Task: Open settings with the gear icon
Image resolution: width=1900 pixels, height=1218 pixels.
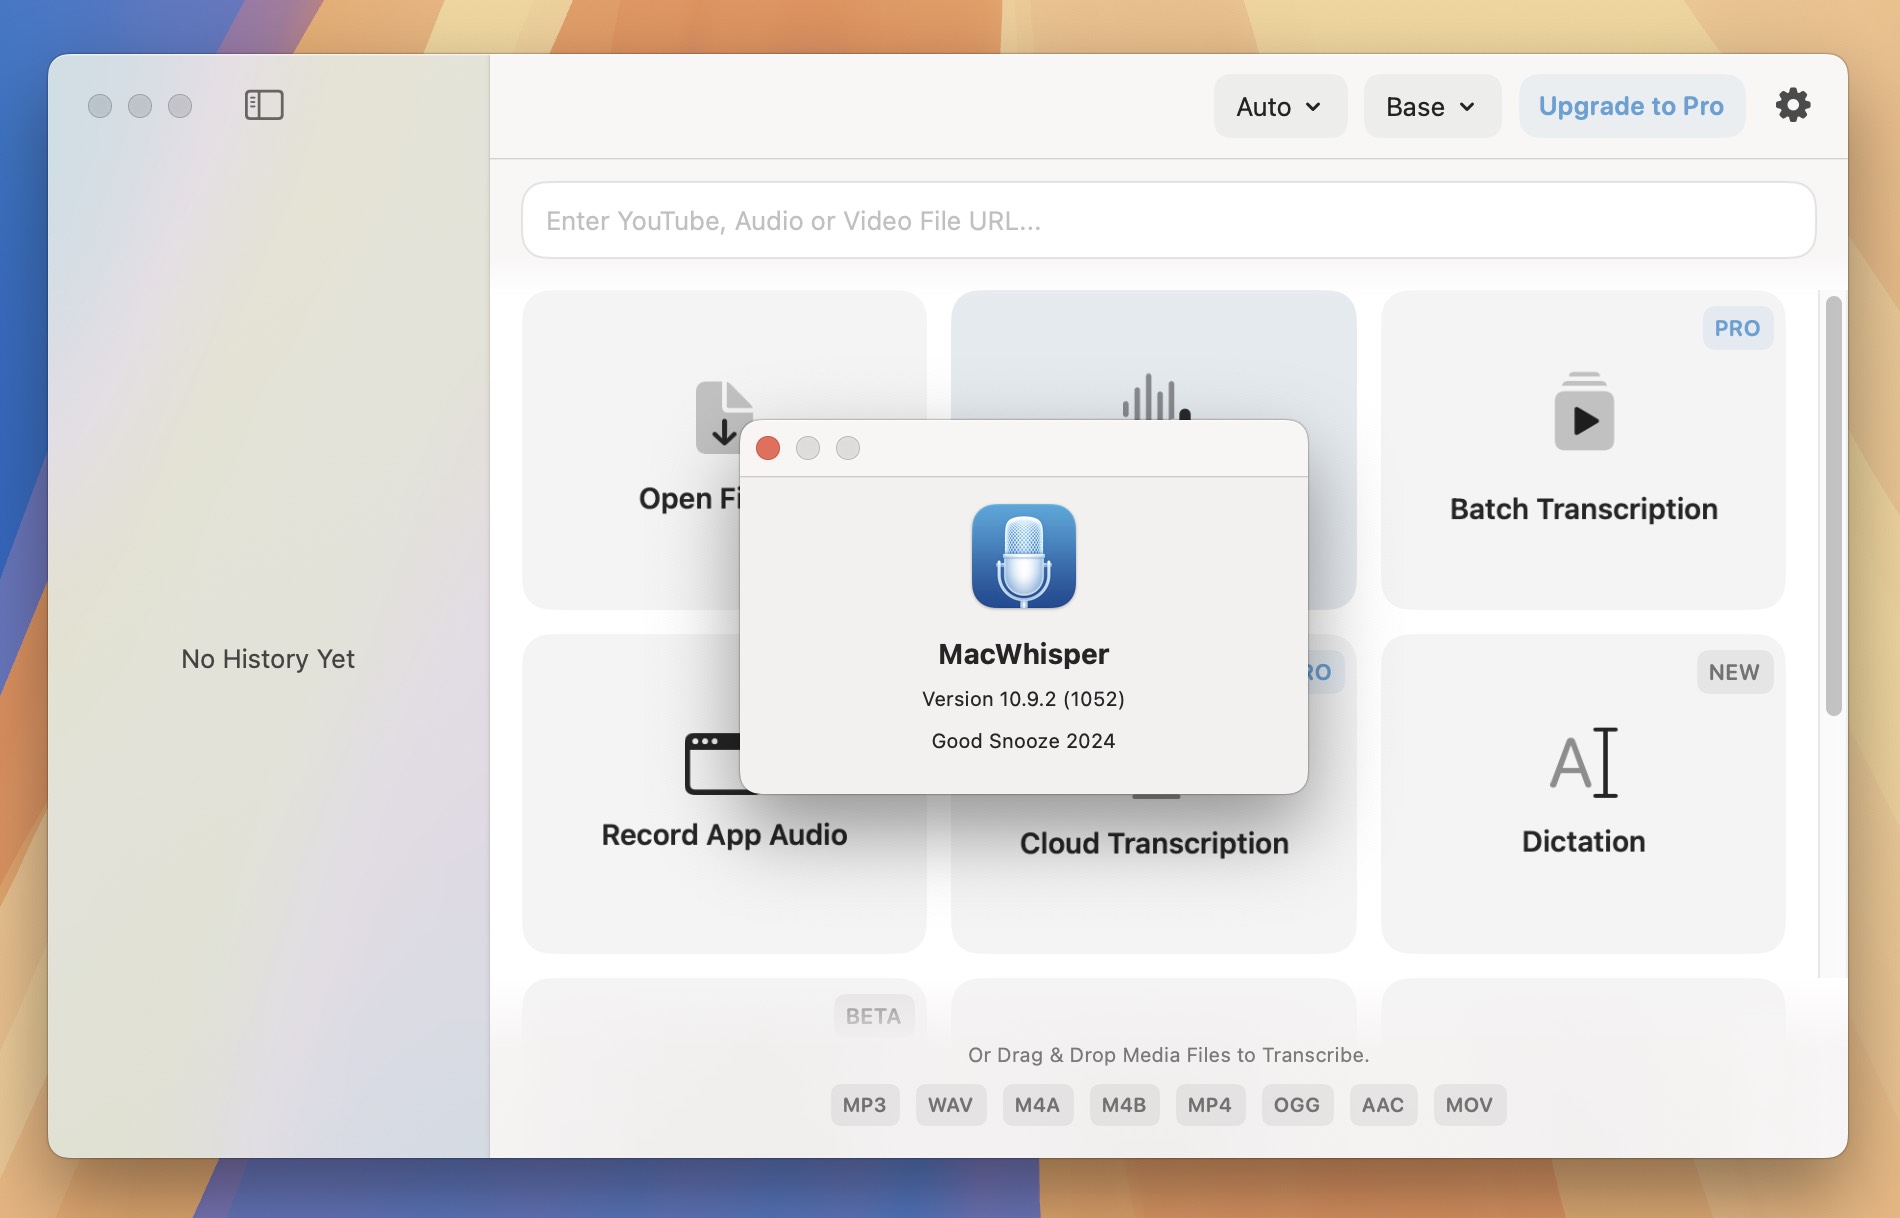Action: 1793,105
